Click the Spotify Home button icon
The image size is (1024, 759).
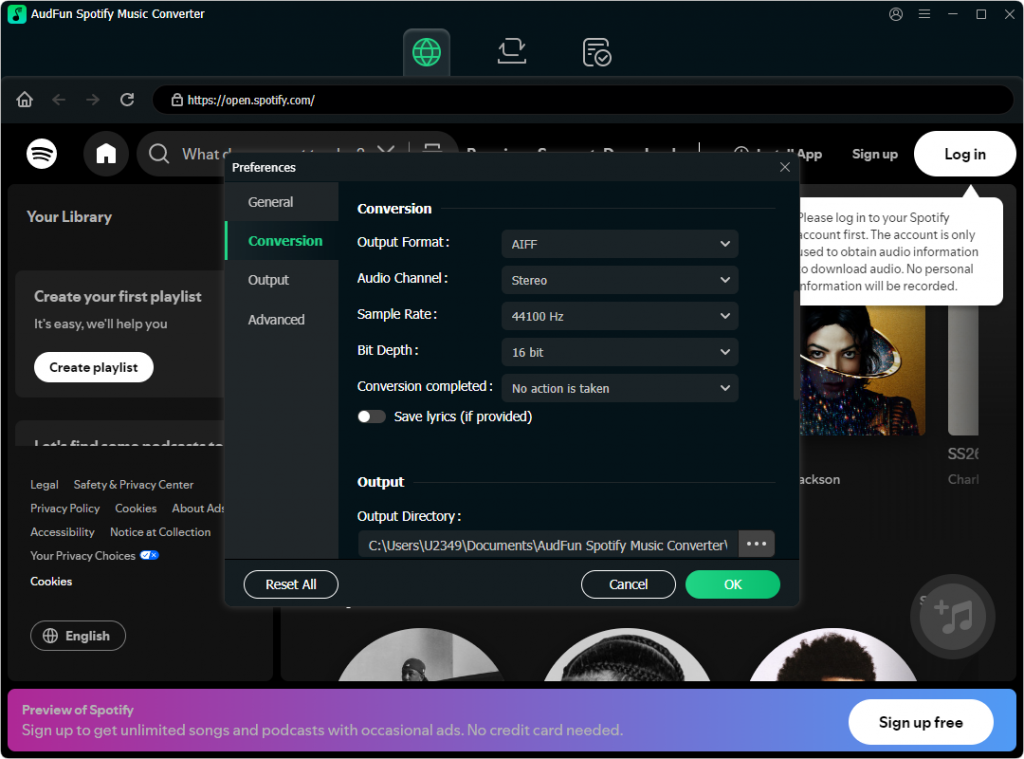[106, 154]
